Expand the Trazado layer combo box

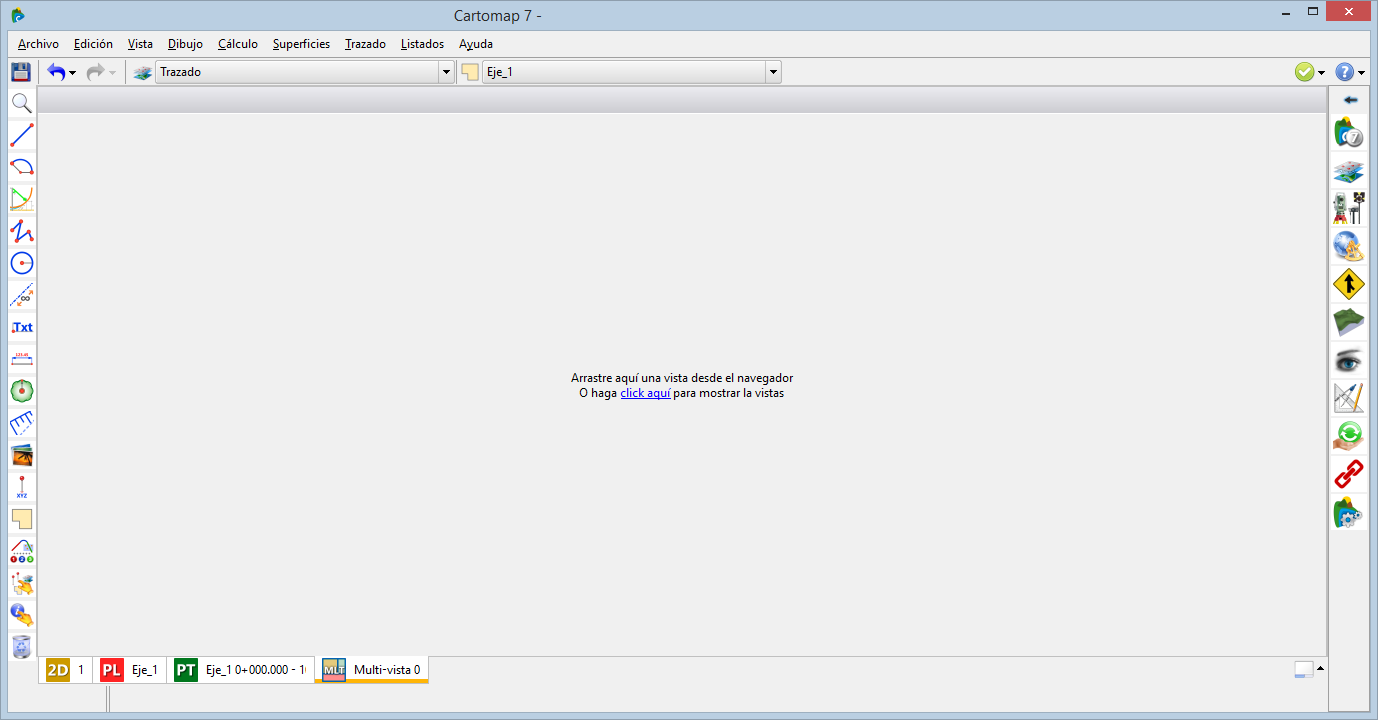pyautogui.click(x=446, y=72)
